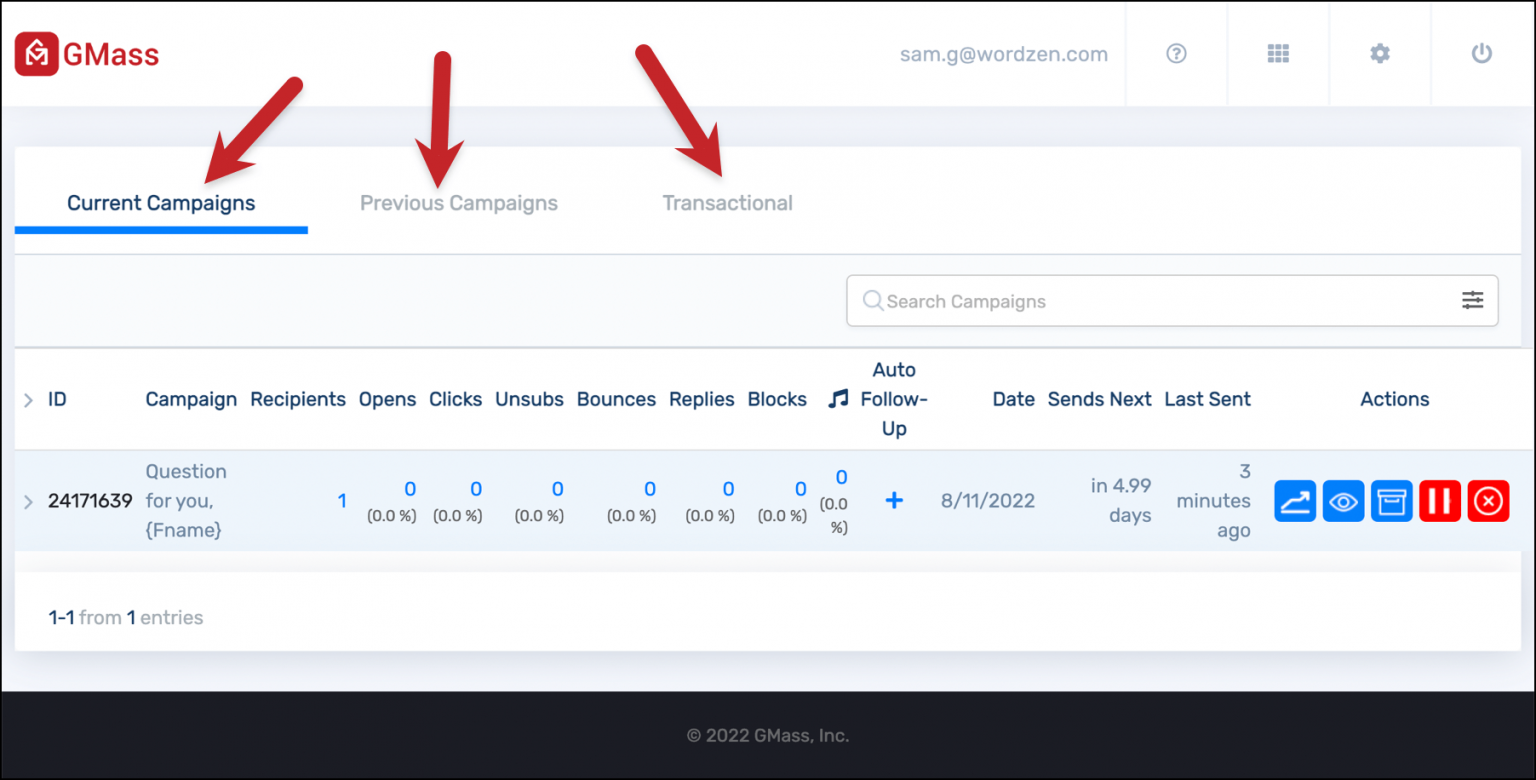1536x780 pixels.
Task: Archive the campaign using the box icon
Action: point(1391,500)
